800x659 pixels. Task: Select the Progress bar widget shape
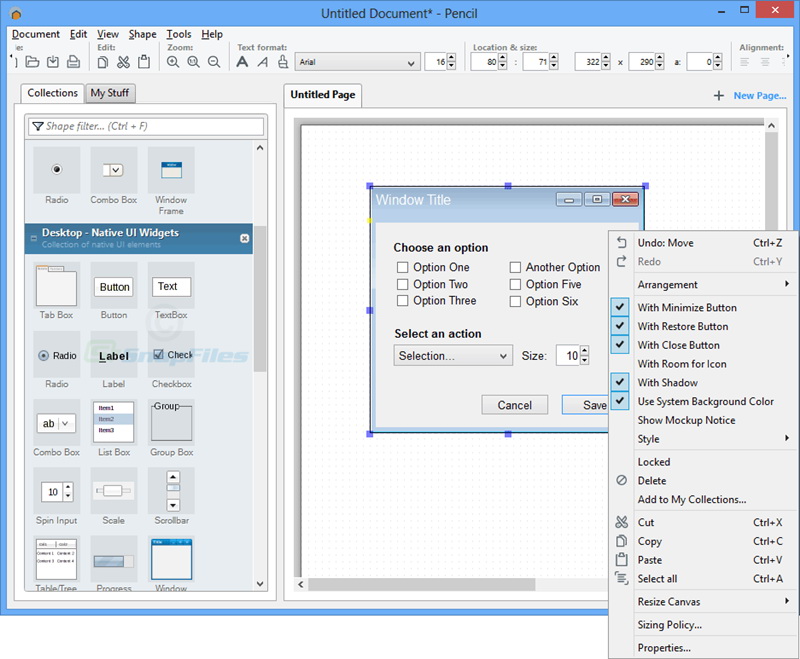click(x=114, y=564)
